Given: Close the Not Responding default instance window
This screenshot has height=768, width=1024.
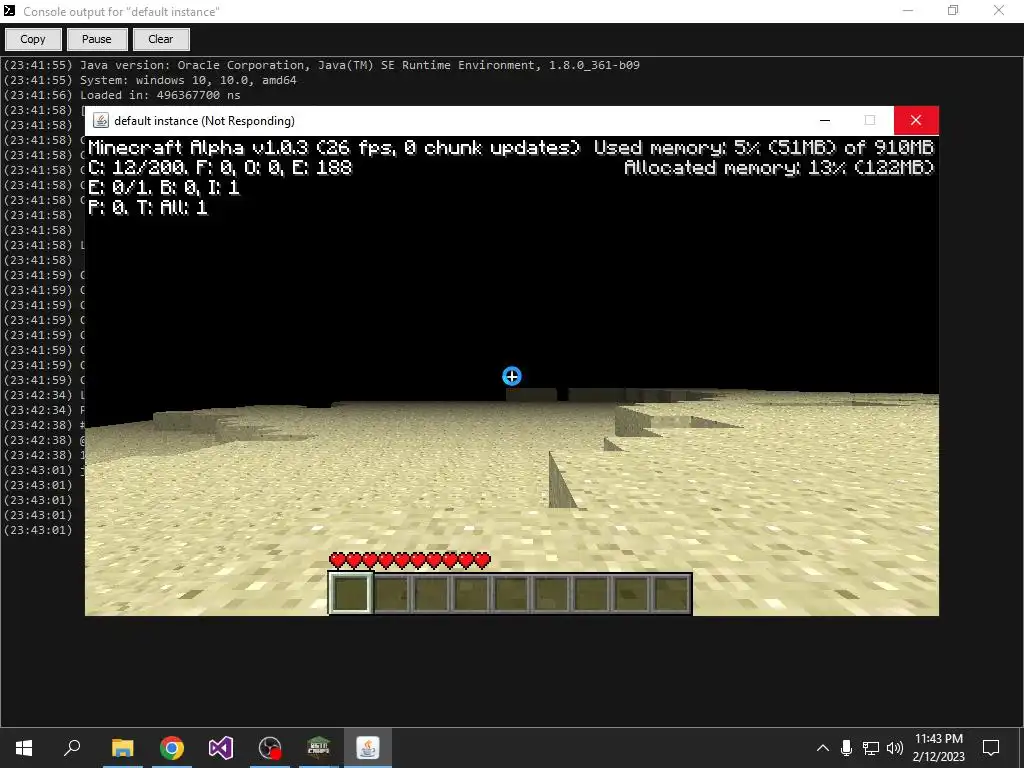Looking at the screenshot, I should [x=916, y=120].
